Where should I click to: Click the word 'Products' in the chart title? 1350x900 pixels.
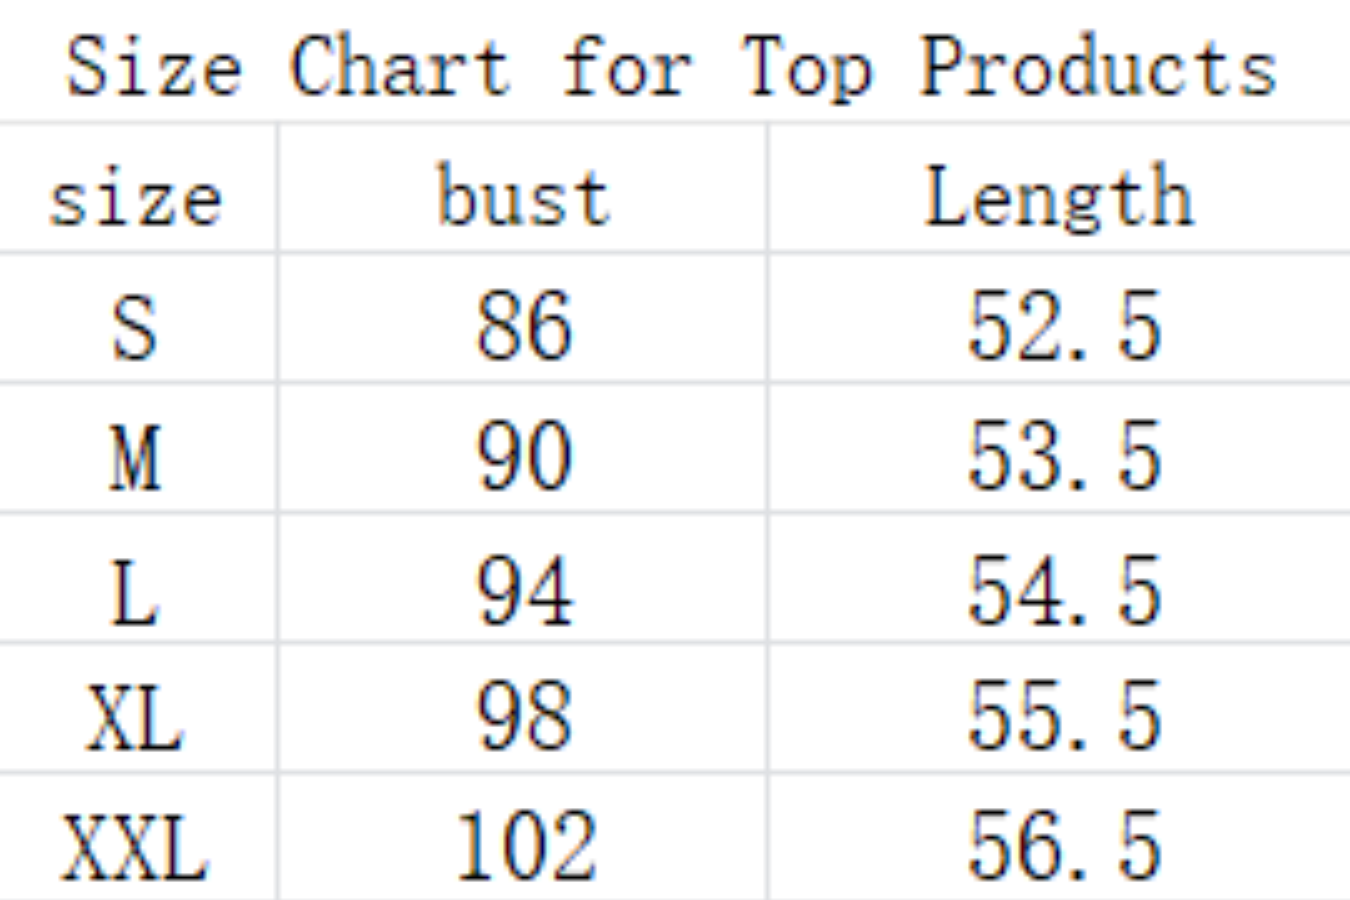(x=1097, y=68)
